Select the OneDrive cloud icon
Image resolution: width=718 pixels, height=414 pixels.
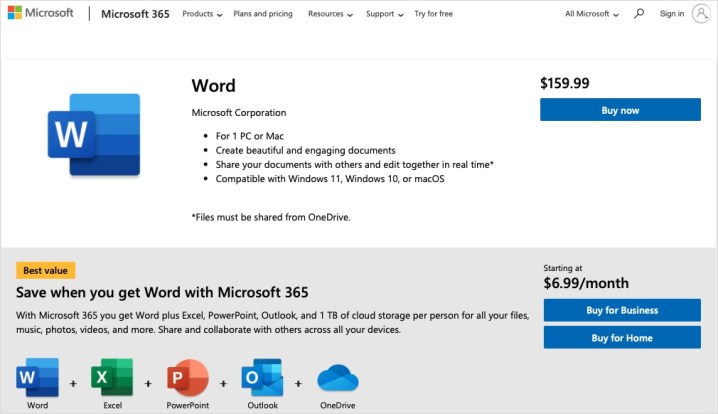coord(338,378)
